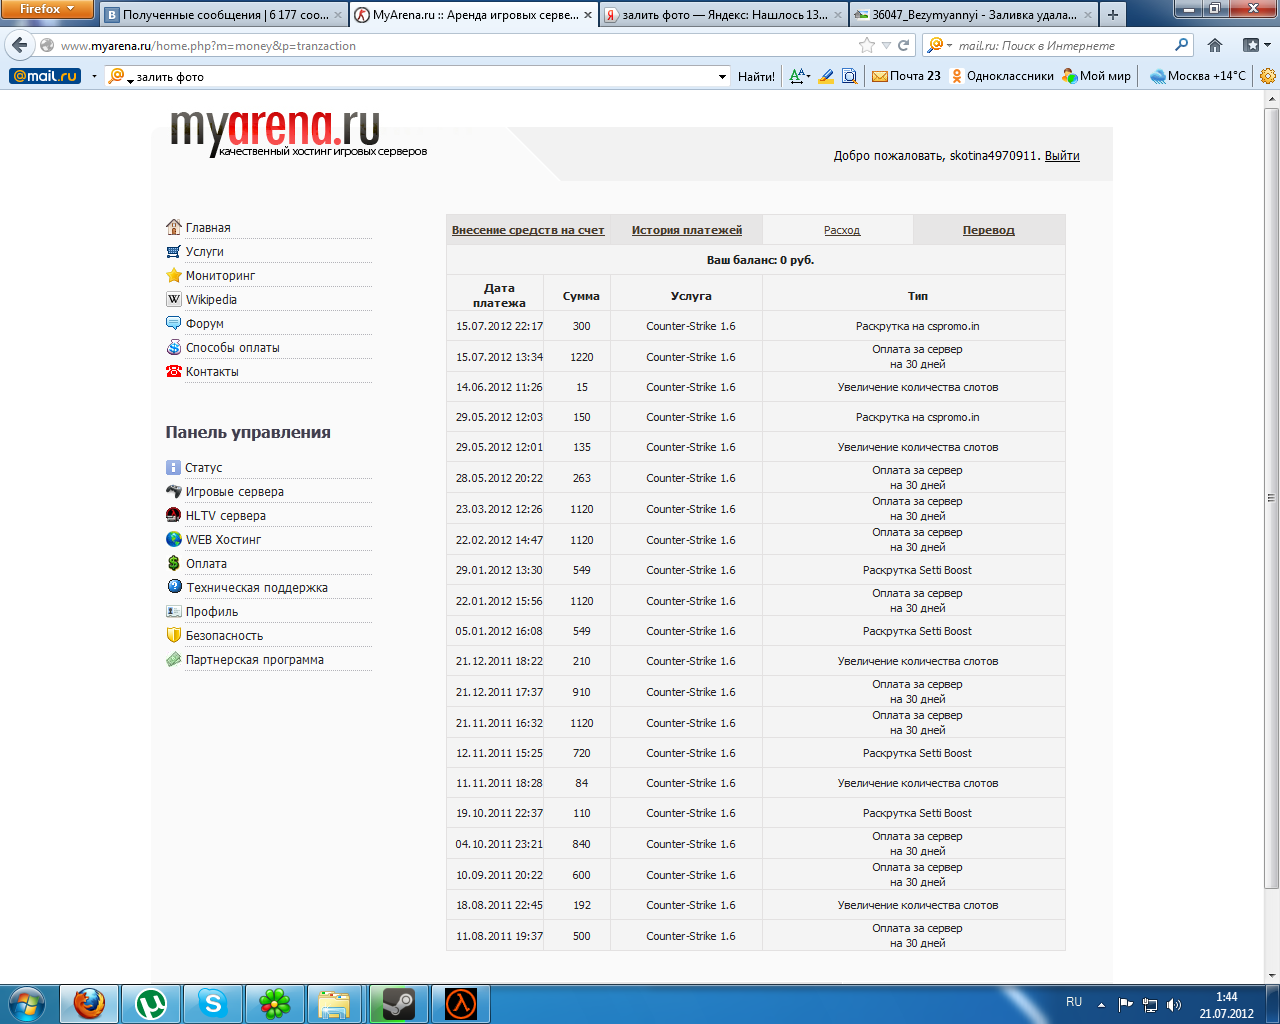Open Half-Life from the taskbar

pos(461,1003)
